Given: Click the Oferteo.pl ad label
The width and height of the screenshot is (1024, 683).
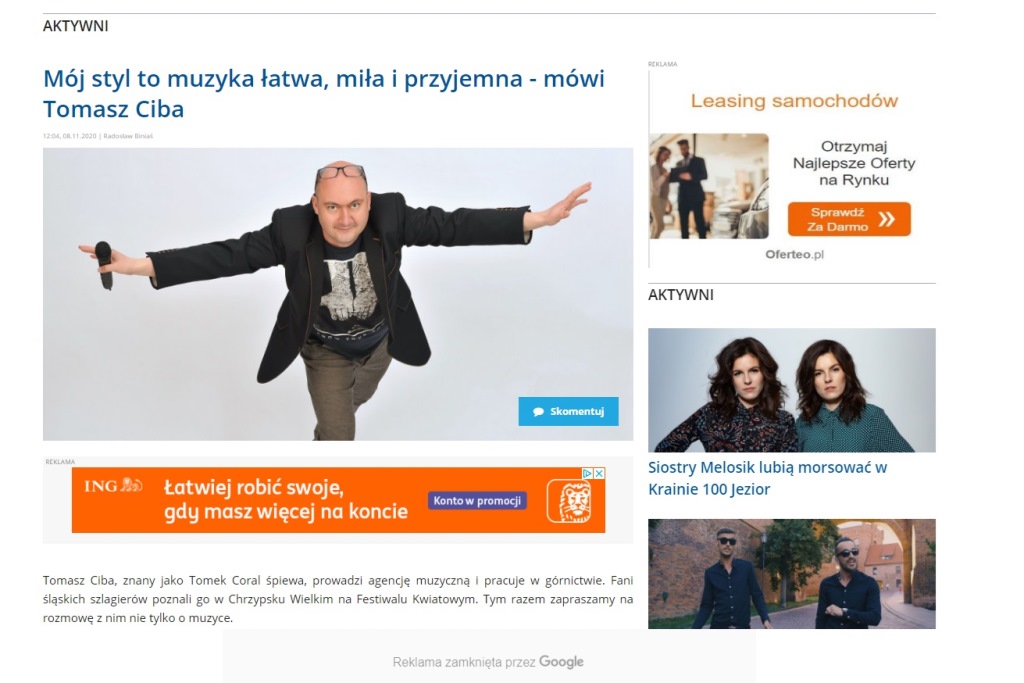Looking at the screenshot, I should pyautogui.click(x=794, y=255).
